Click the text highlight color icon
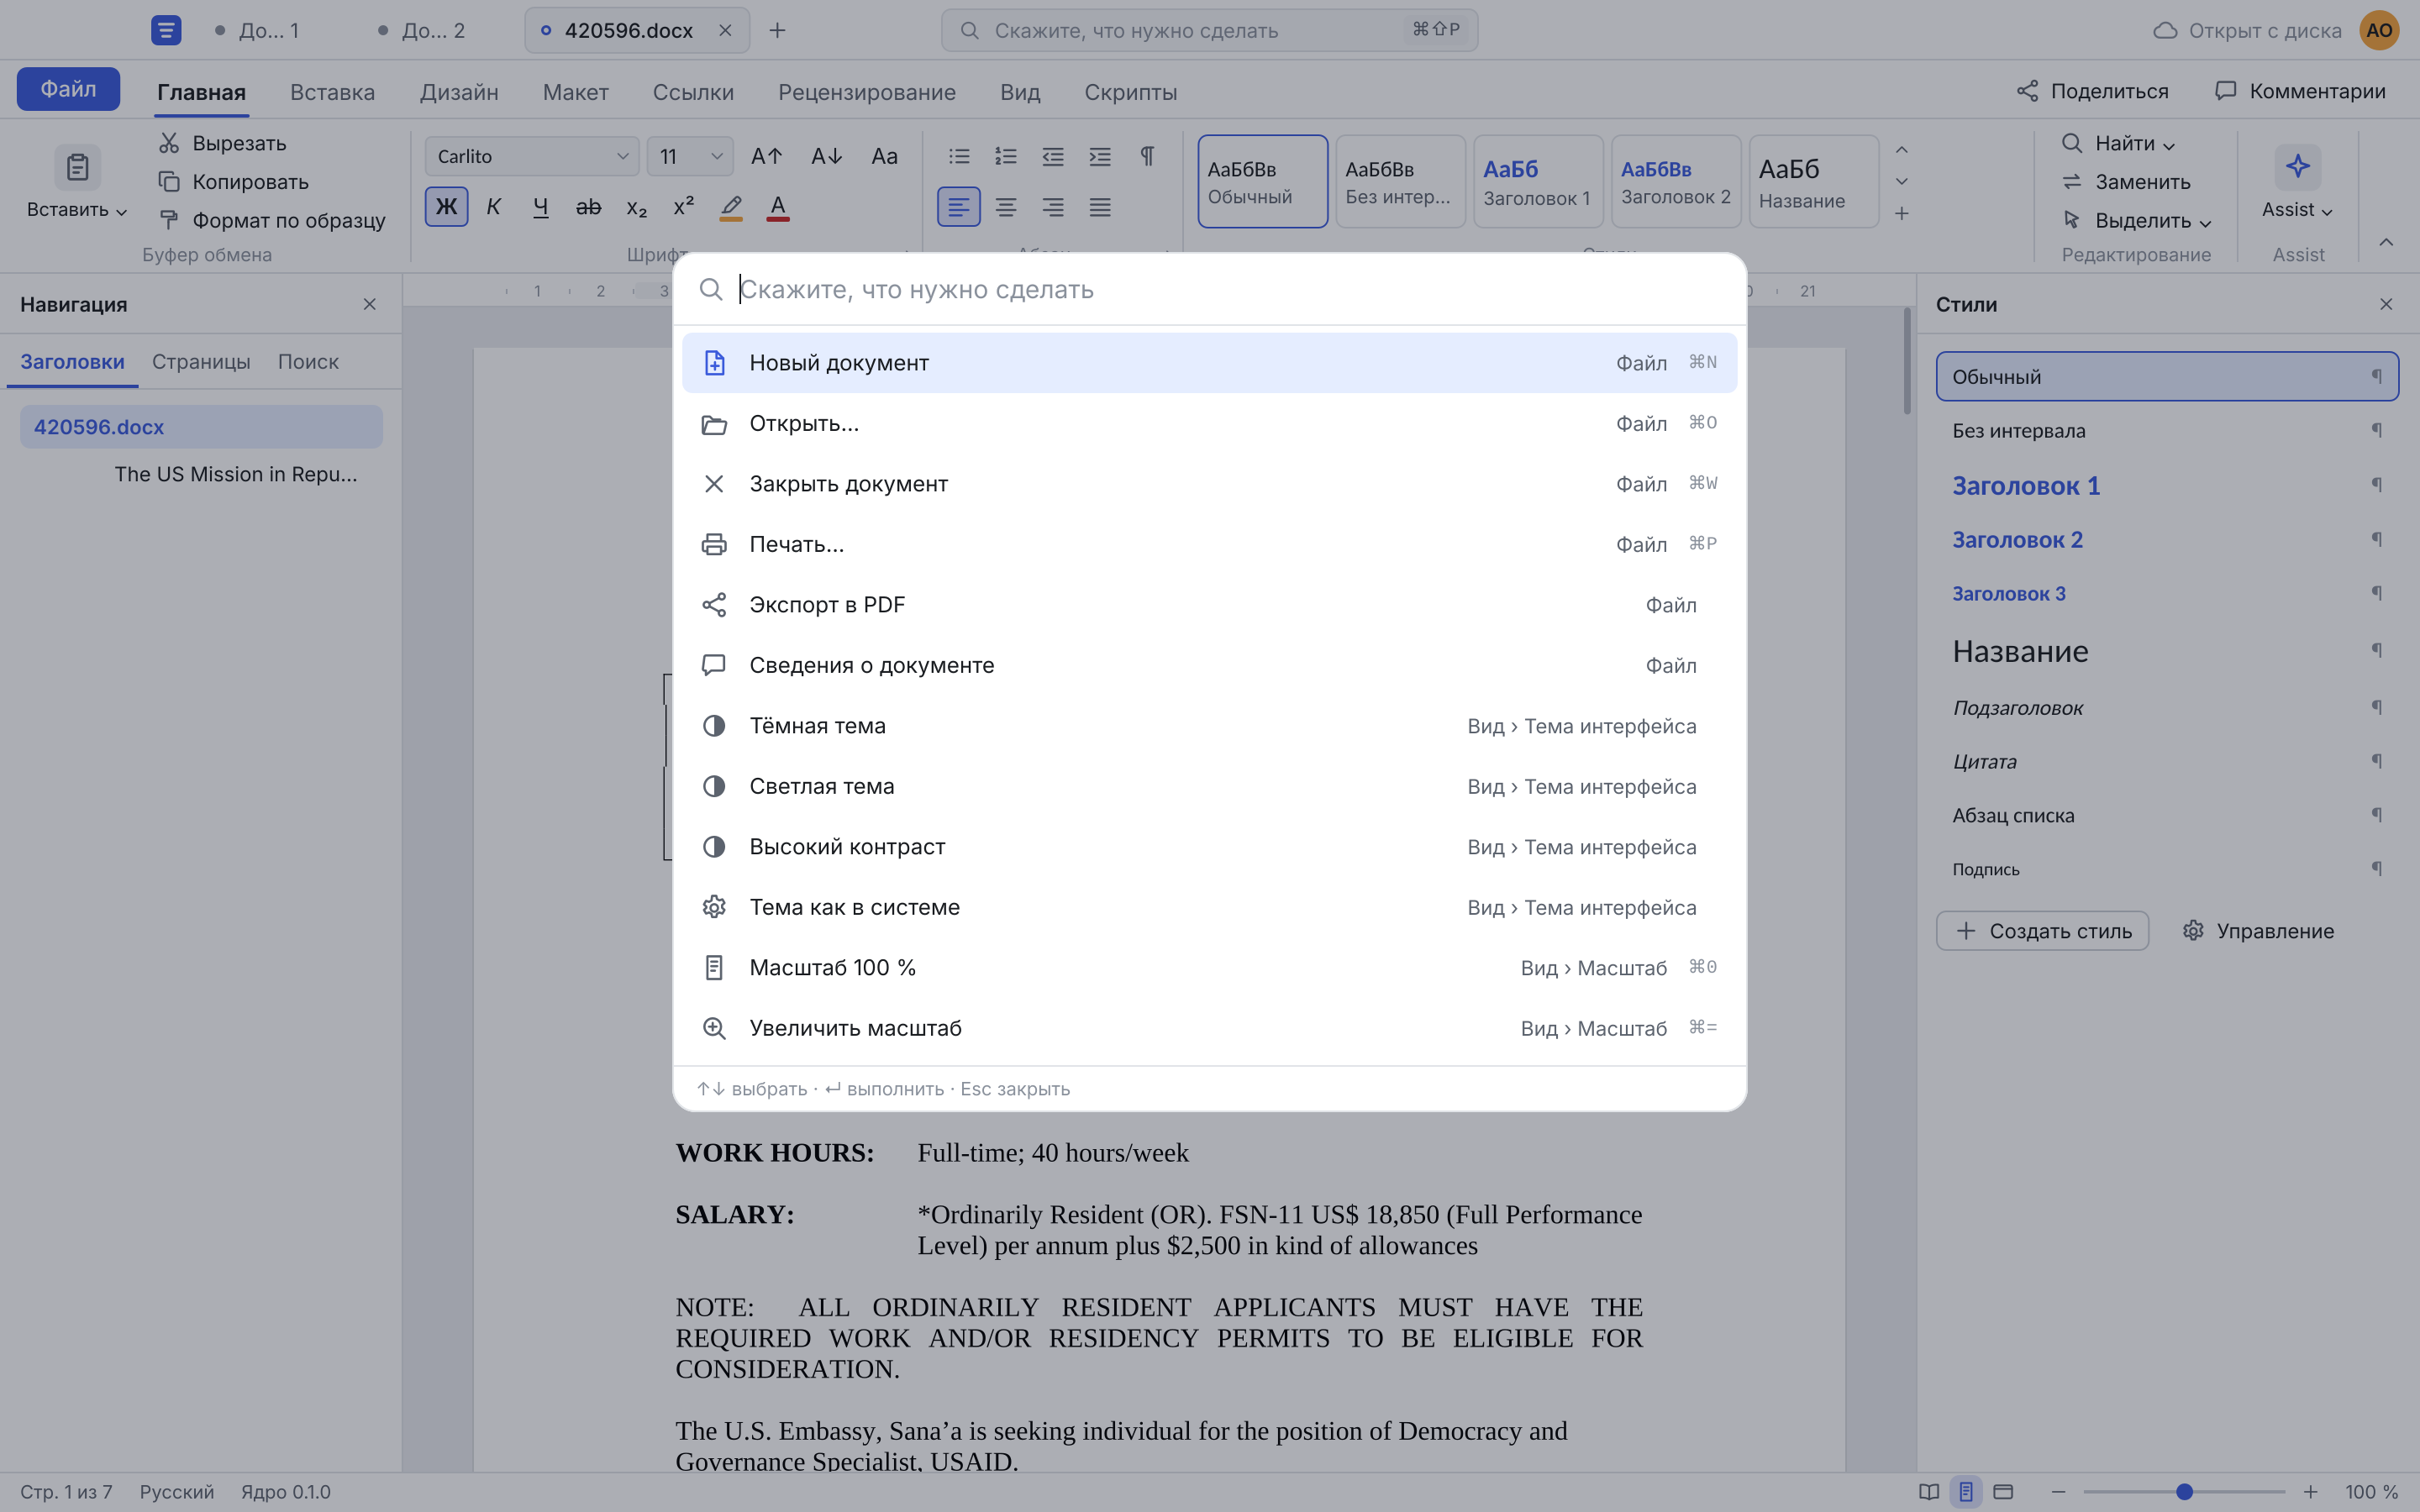Screen dimensions: 2420x1512 731,207
